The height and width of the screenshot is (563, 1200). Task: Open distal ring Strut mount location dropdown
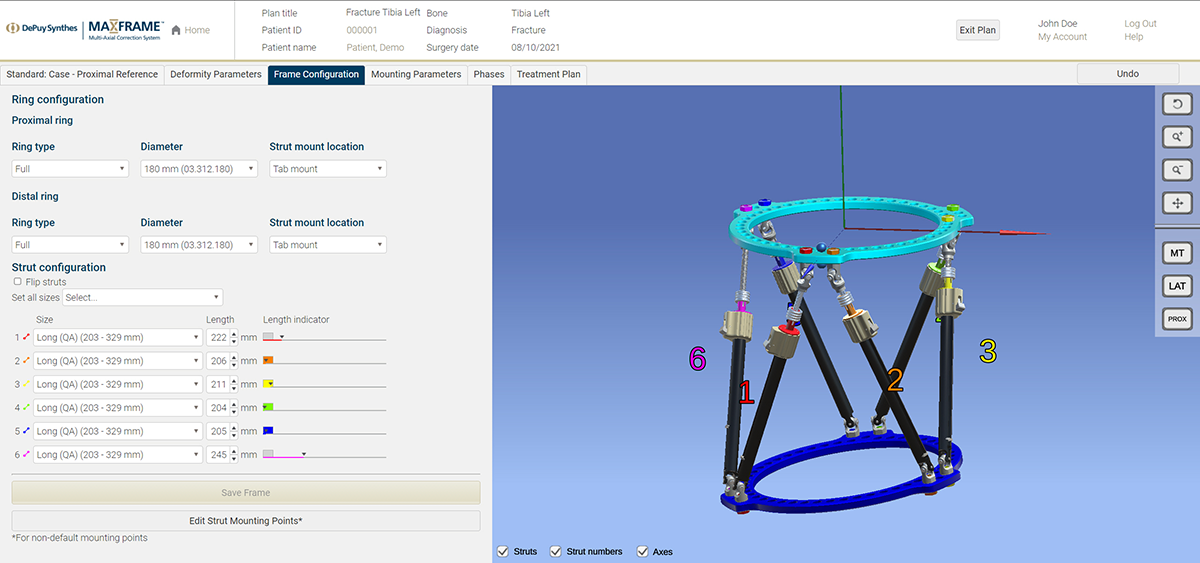click(x=328, y=245)
